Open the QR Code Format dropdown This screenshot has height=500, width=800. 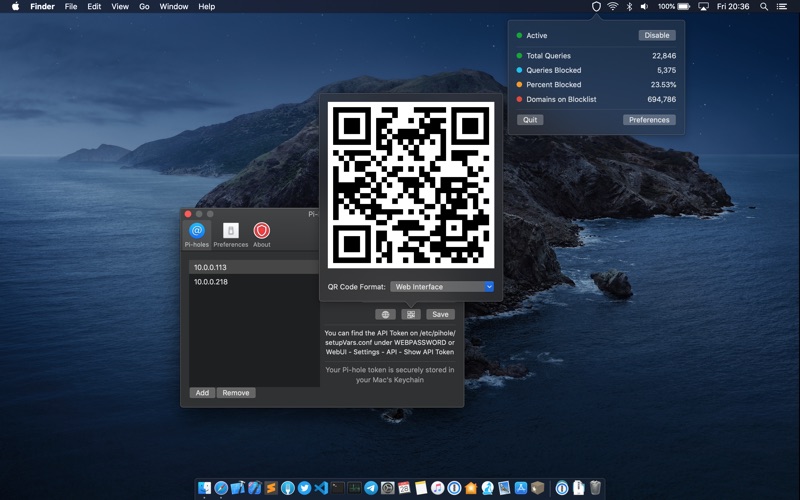pos(442,287)
